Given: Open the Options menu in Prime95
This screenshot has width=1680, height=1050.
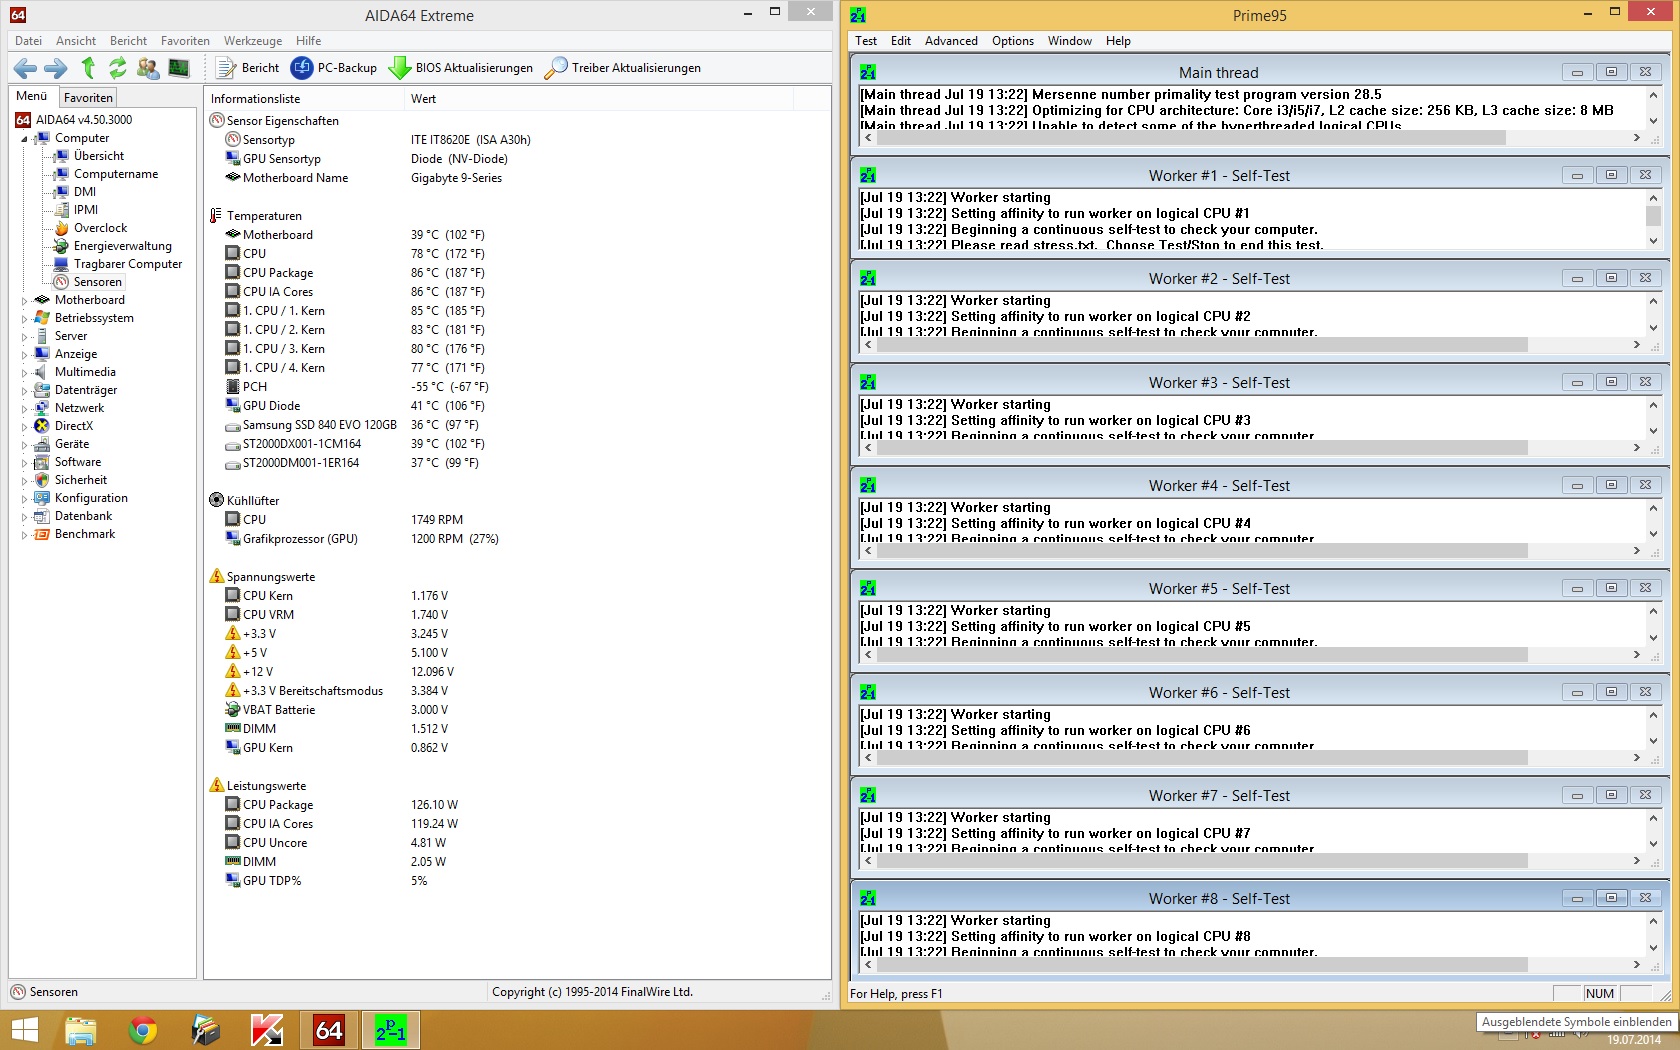Looking at the screenshot, I should [x=1013, y=41].
